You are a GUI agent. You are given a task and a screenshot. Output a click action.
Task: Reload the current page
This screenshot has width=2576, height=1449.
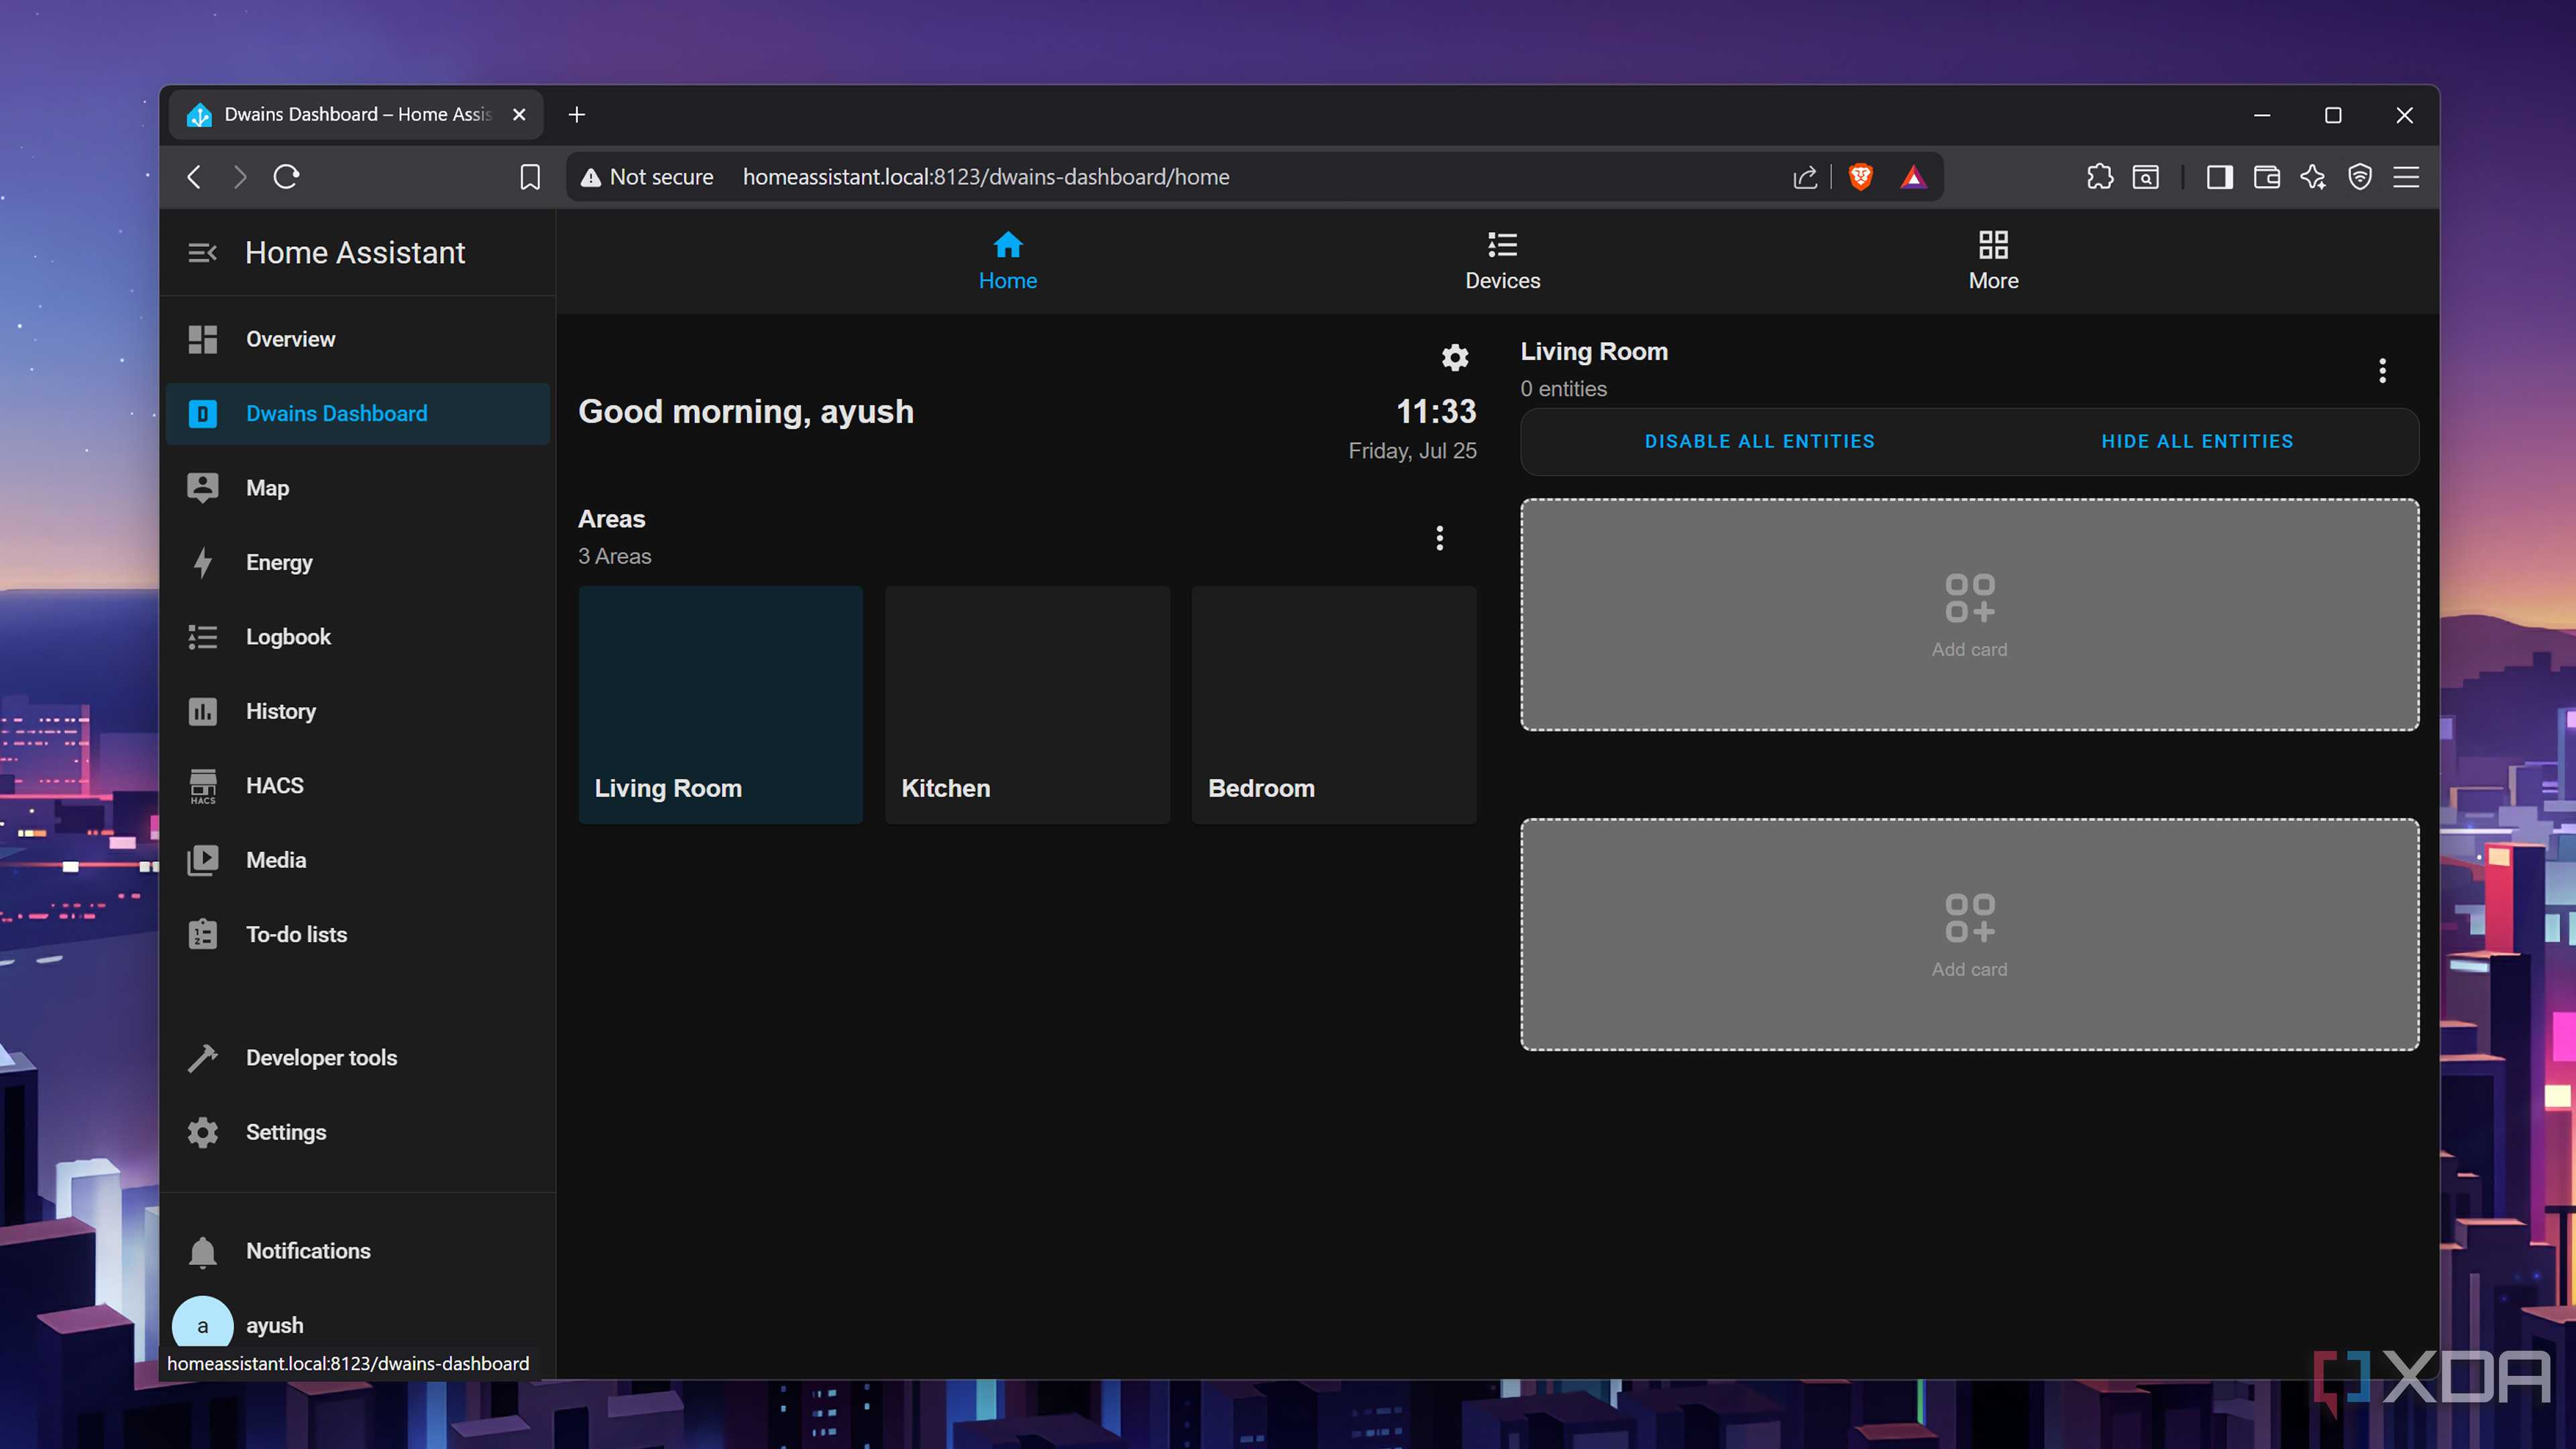click(x=287, y=177)
